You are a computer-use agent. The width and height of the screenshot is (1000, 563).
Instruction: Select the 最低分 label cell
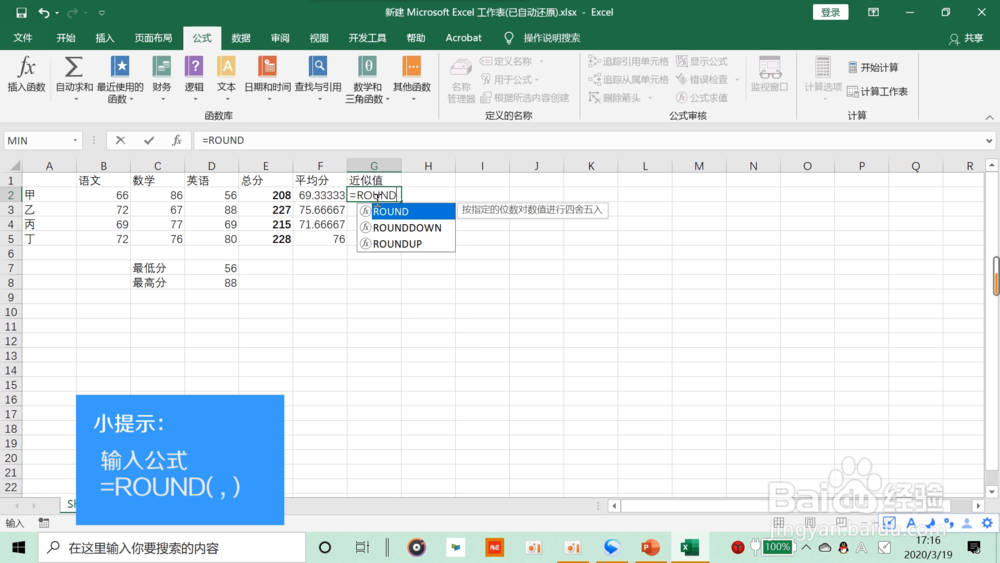158,268
